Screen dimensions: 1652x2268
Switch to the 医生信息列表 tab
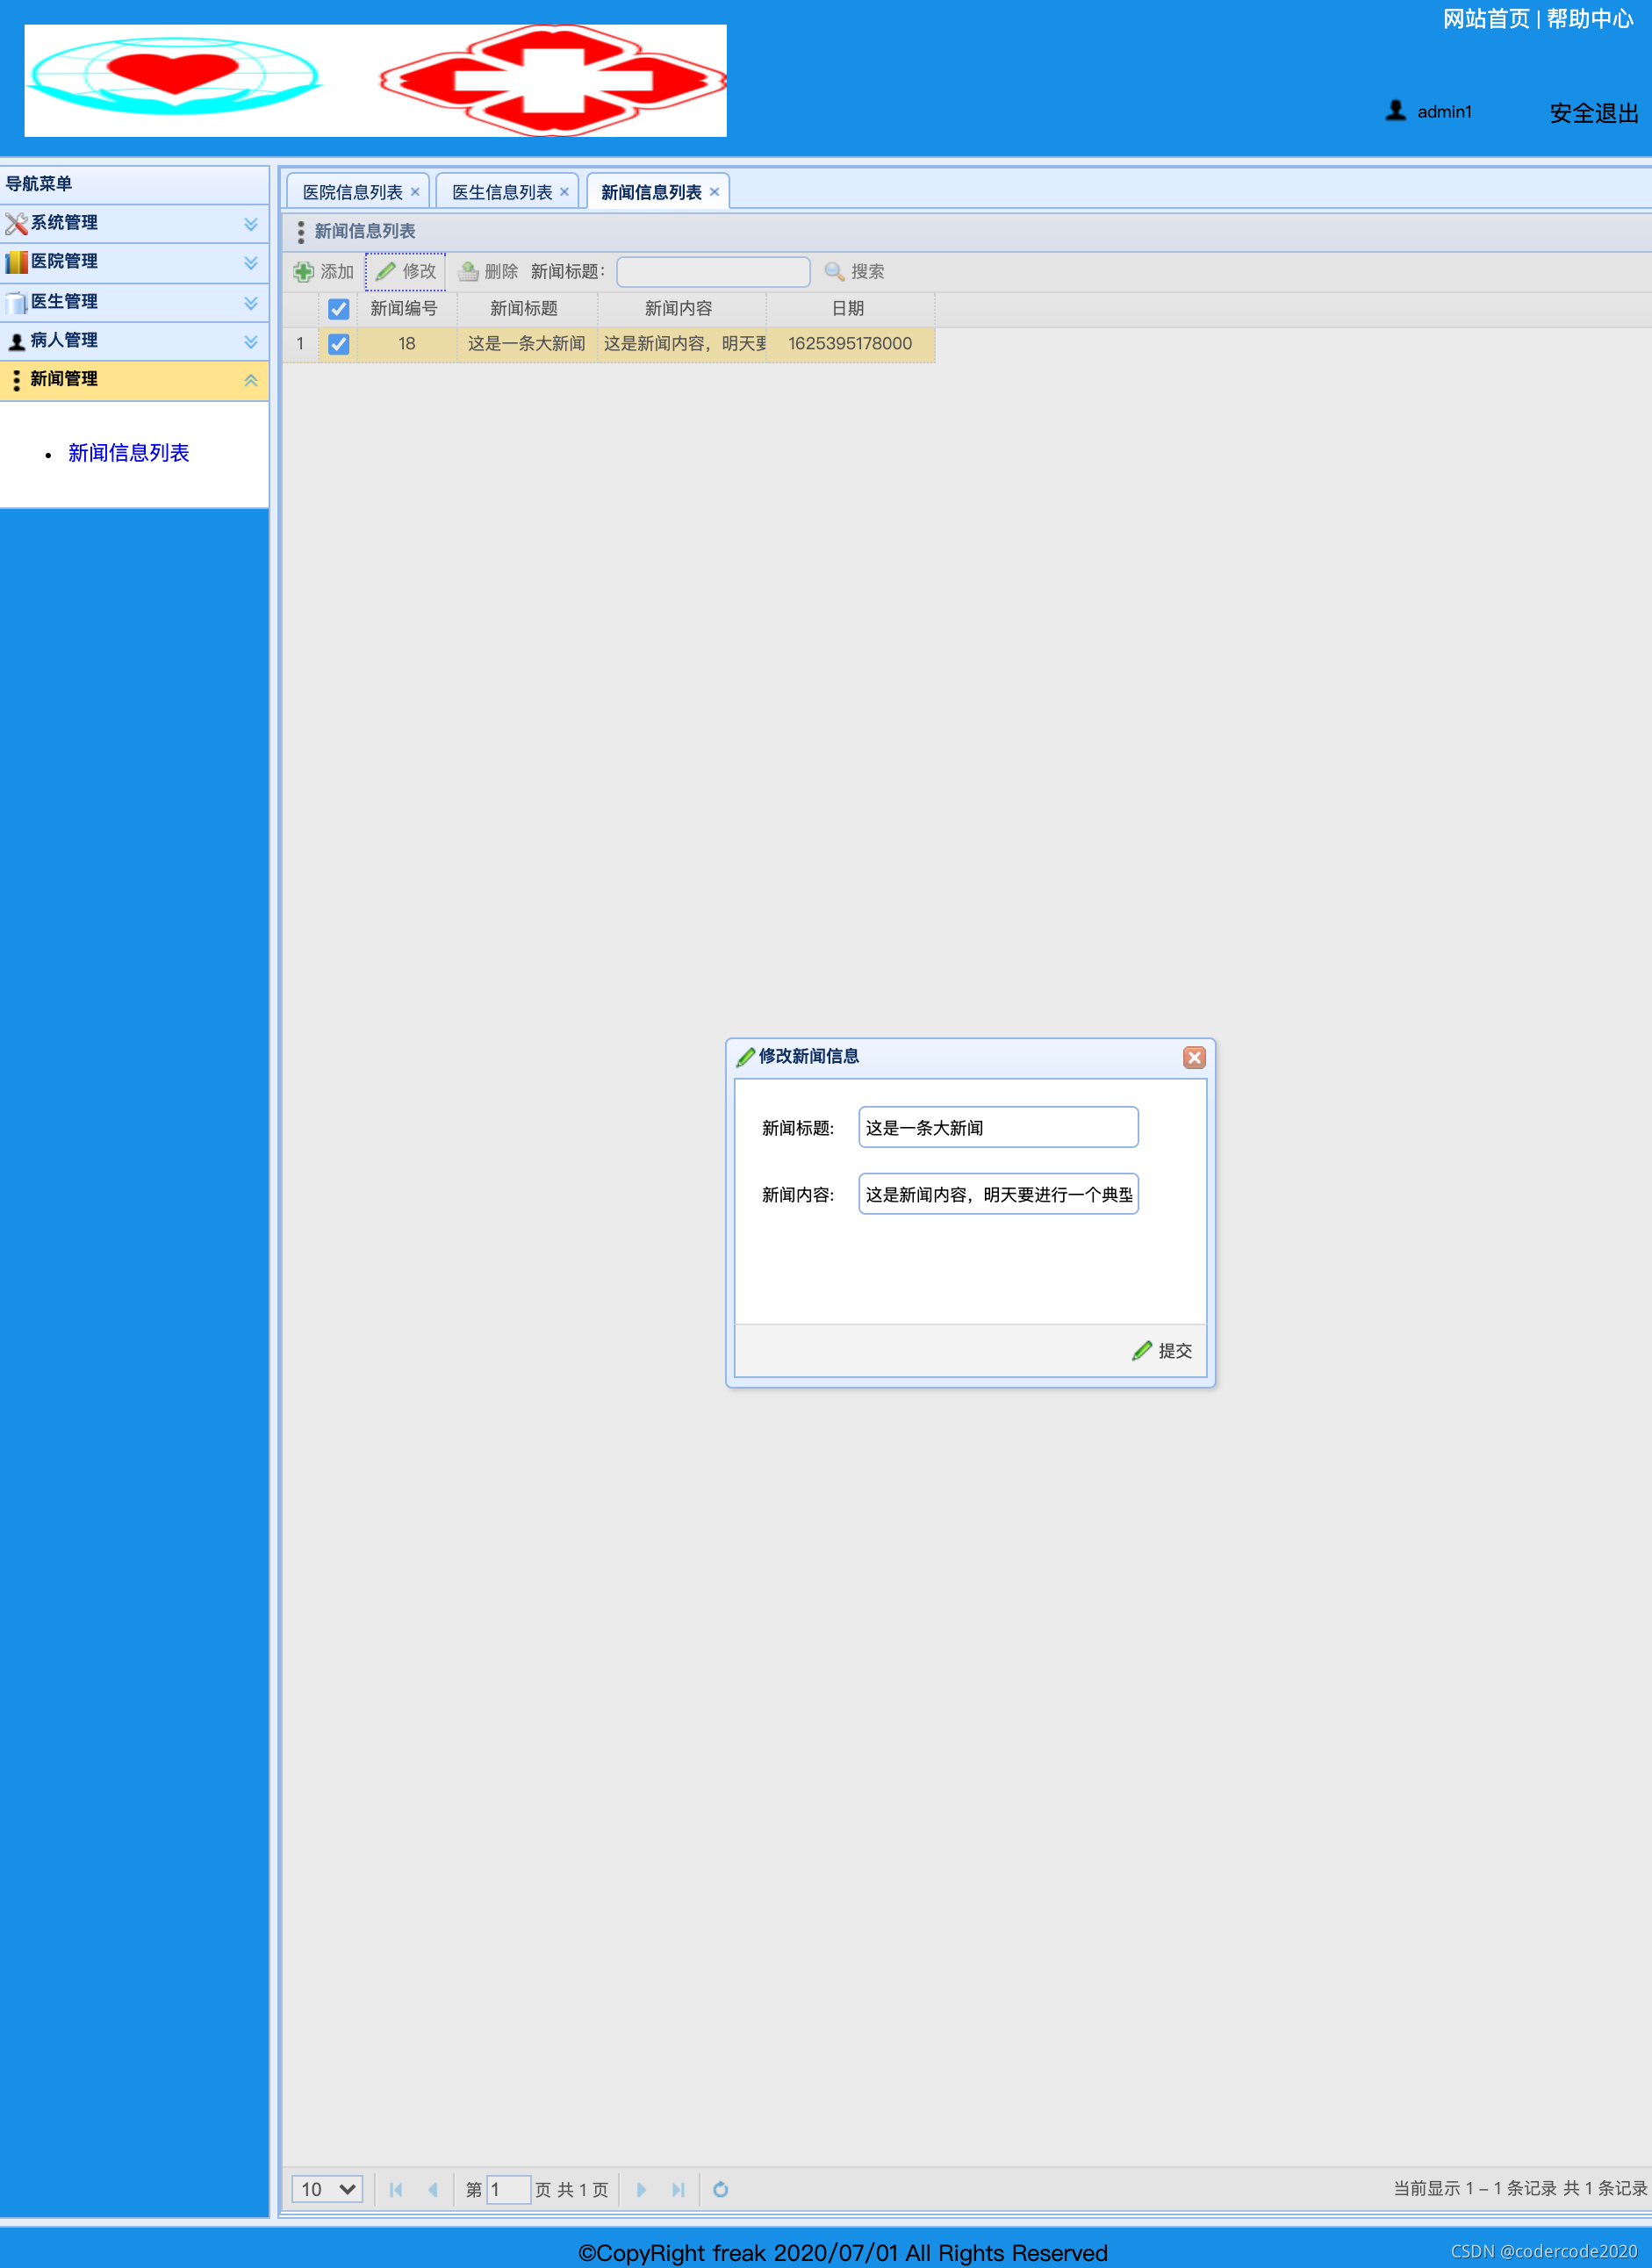[x=502, y=192]
